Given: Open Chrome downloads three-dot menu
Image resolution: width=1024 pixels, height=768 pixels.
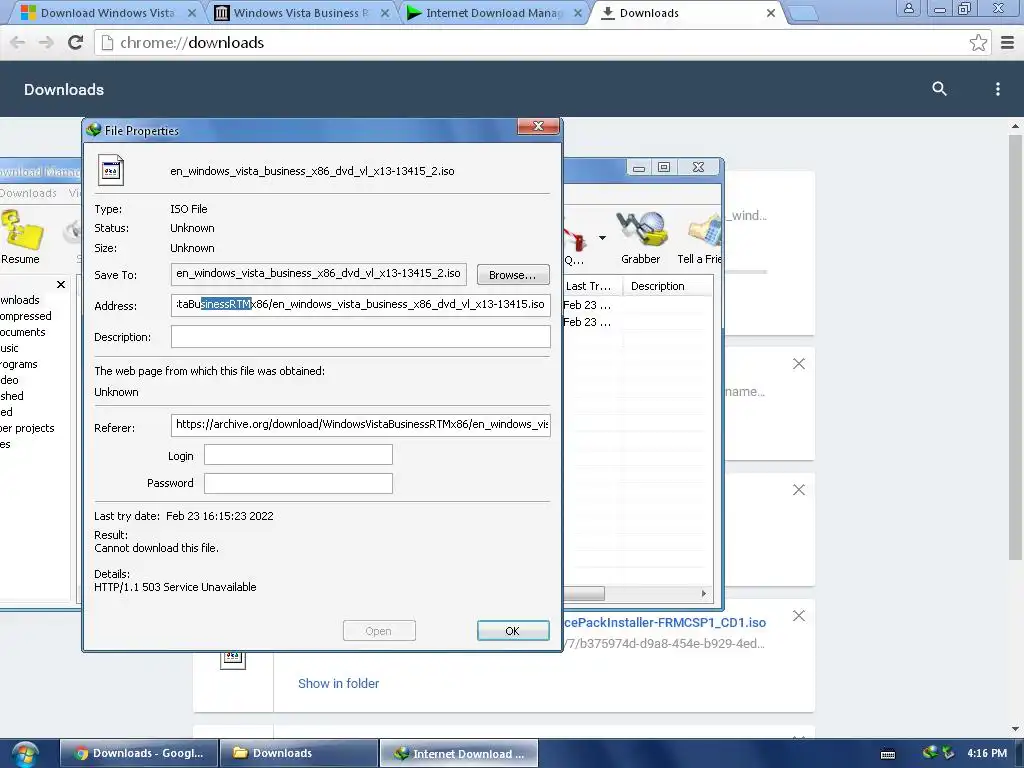Looking at the screenshot, I should click(997, 89).
